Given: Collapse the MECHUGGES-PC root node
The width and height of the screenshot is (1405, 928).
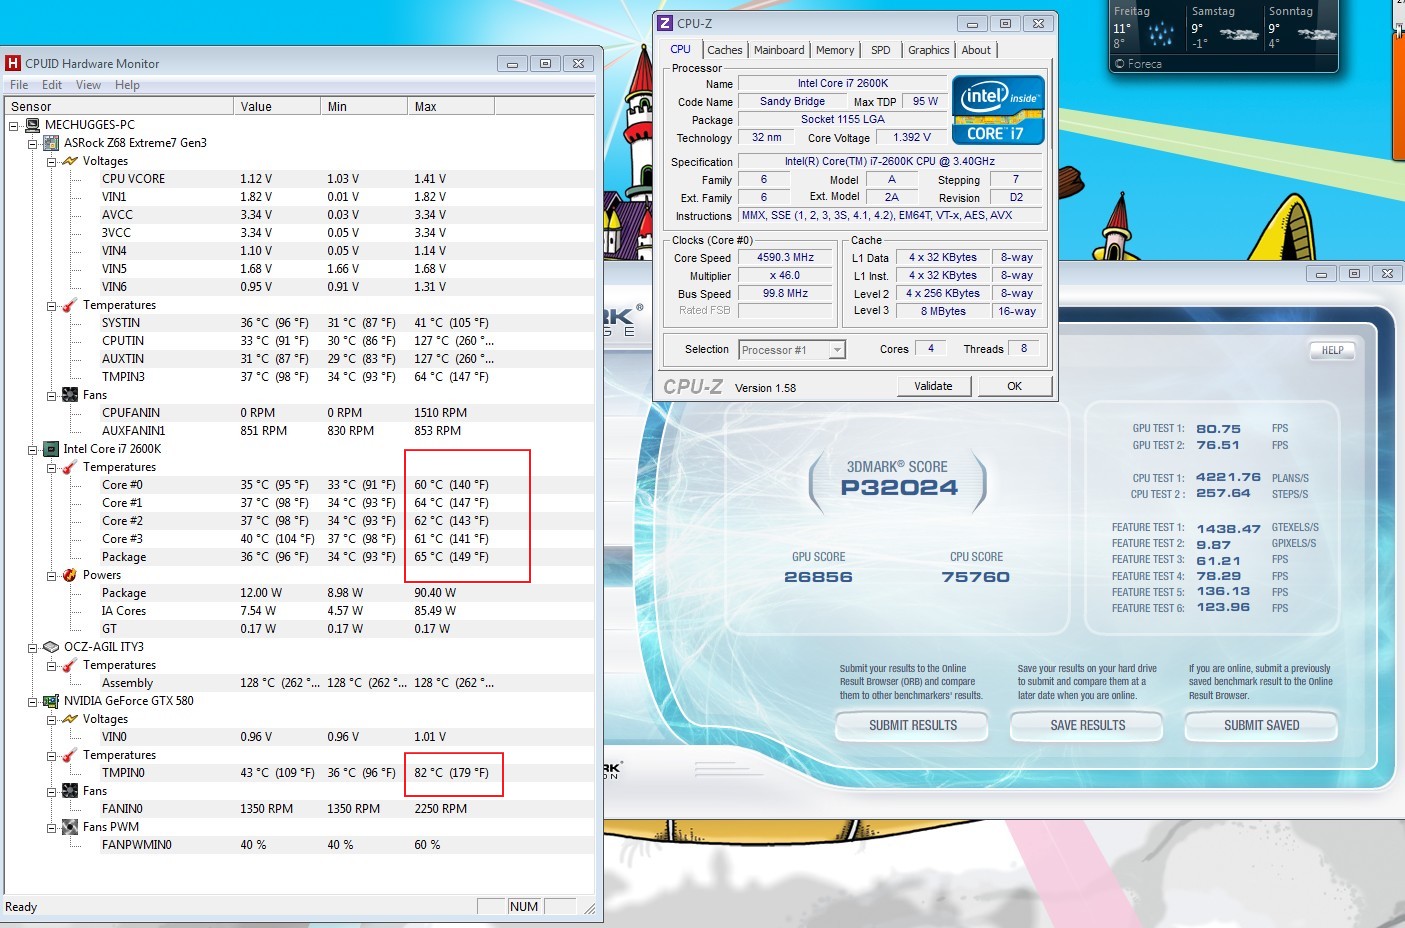Looking at the screenshot, I should tap(14, 125).
